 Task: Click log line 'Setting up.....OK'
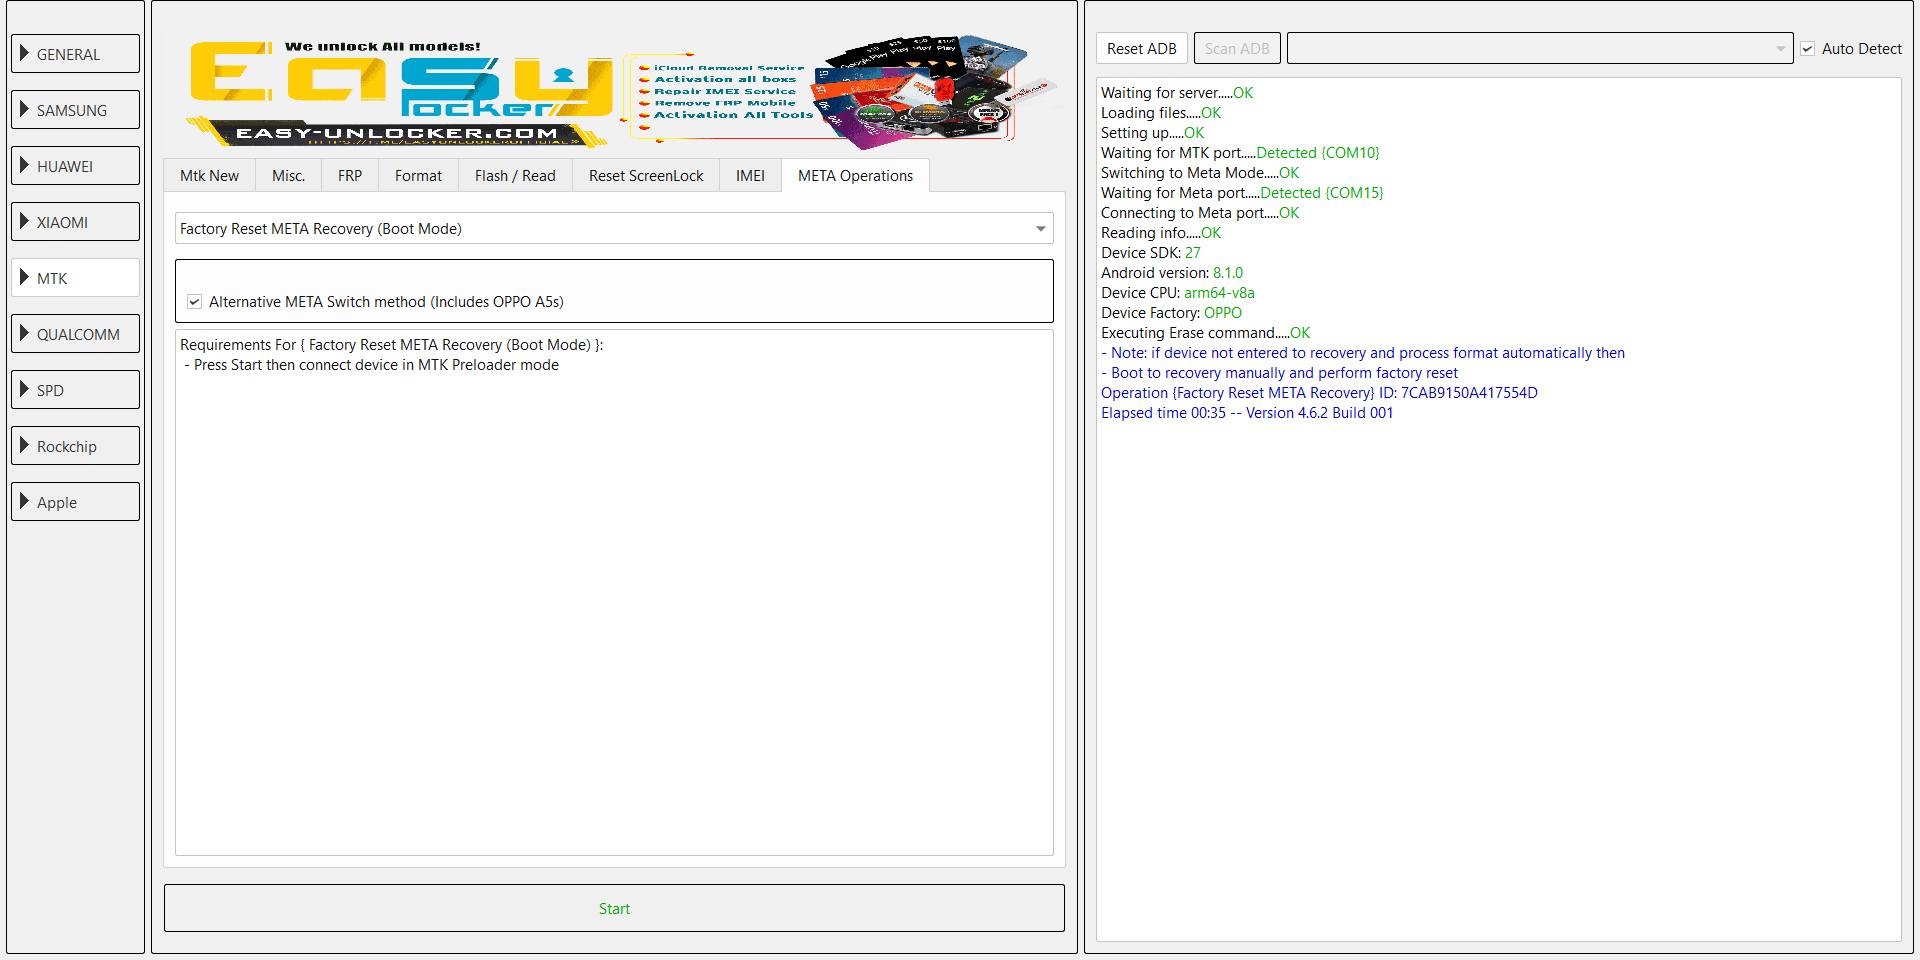pyautogui.click(x=1152, y=133)
